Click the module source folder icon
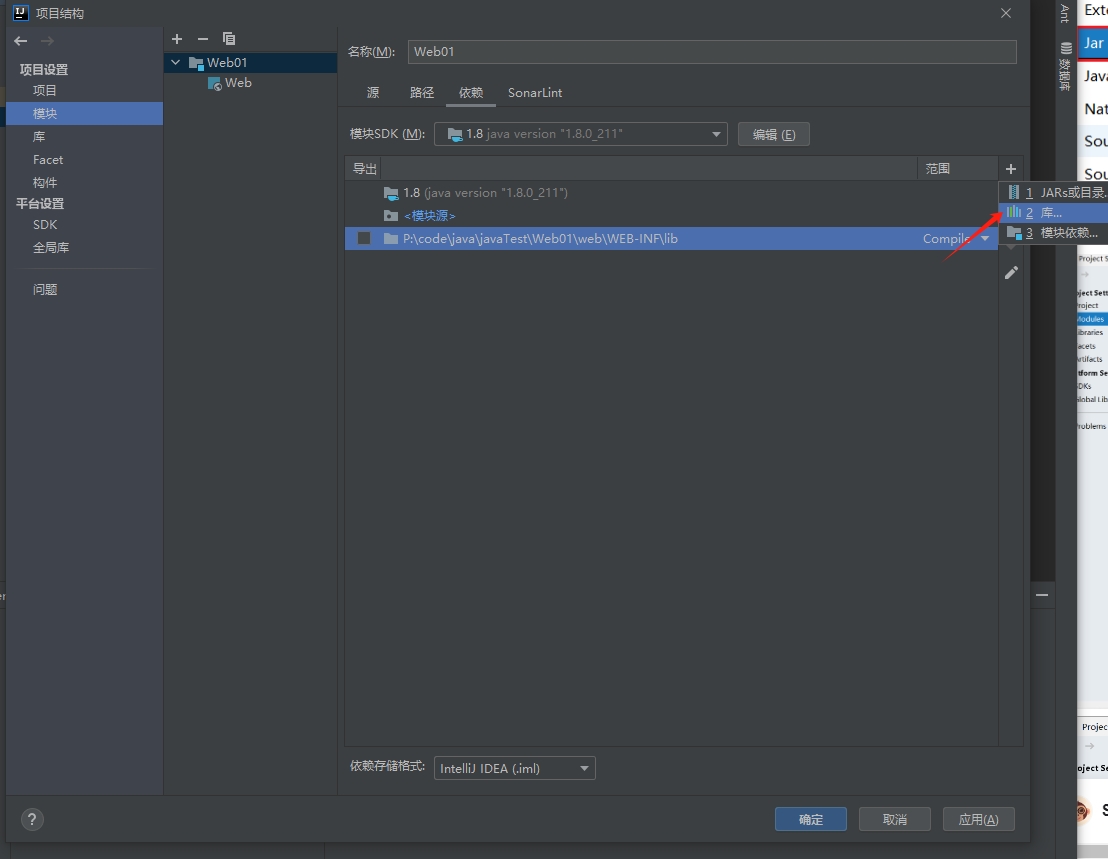 [391, 215]
